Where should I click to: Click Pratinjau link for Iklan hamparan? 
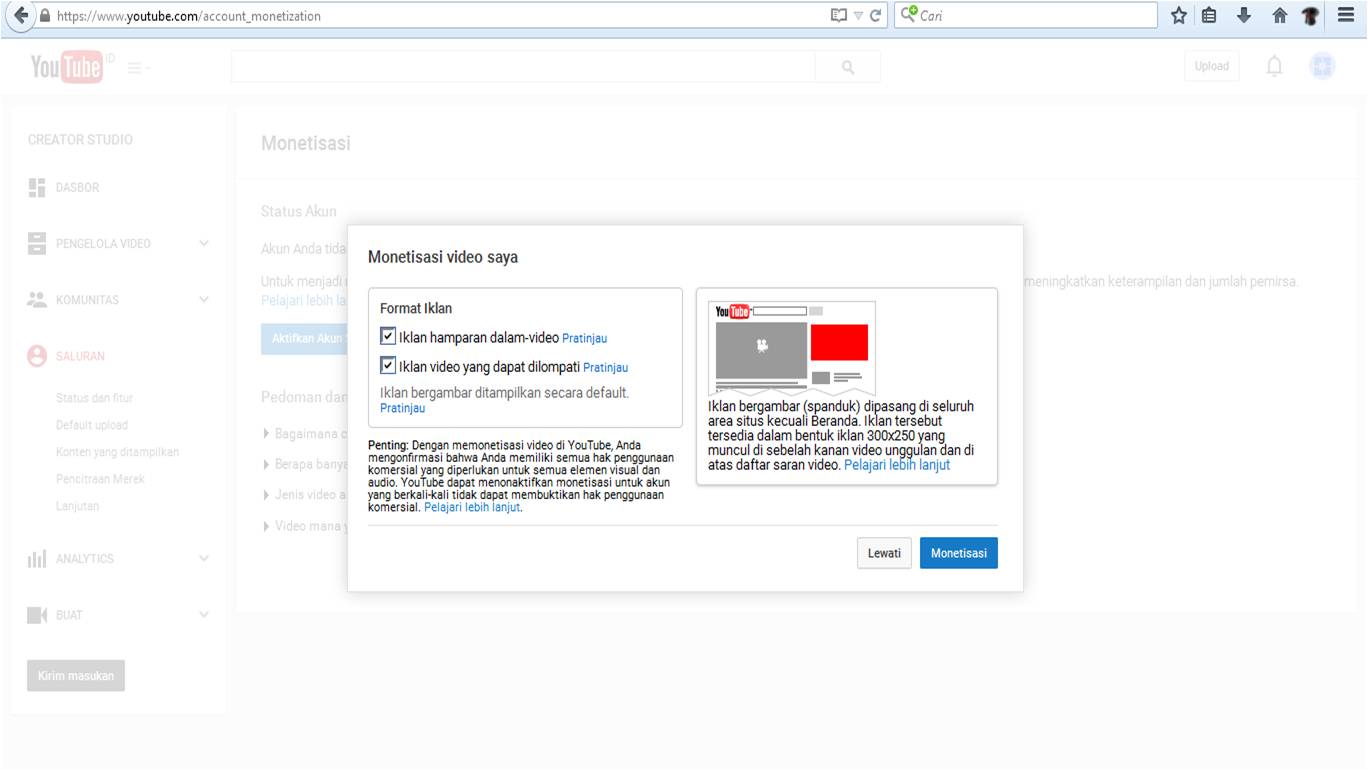point(584,338)
